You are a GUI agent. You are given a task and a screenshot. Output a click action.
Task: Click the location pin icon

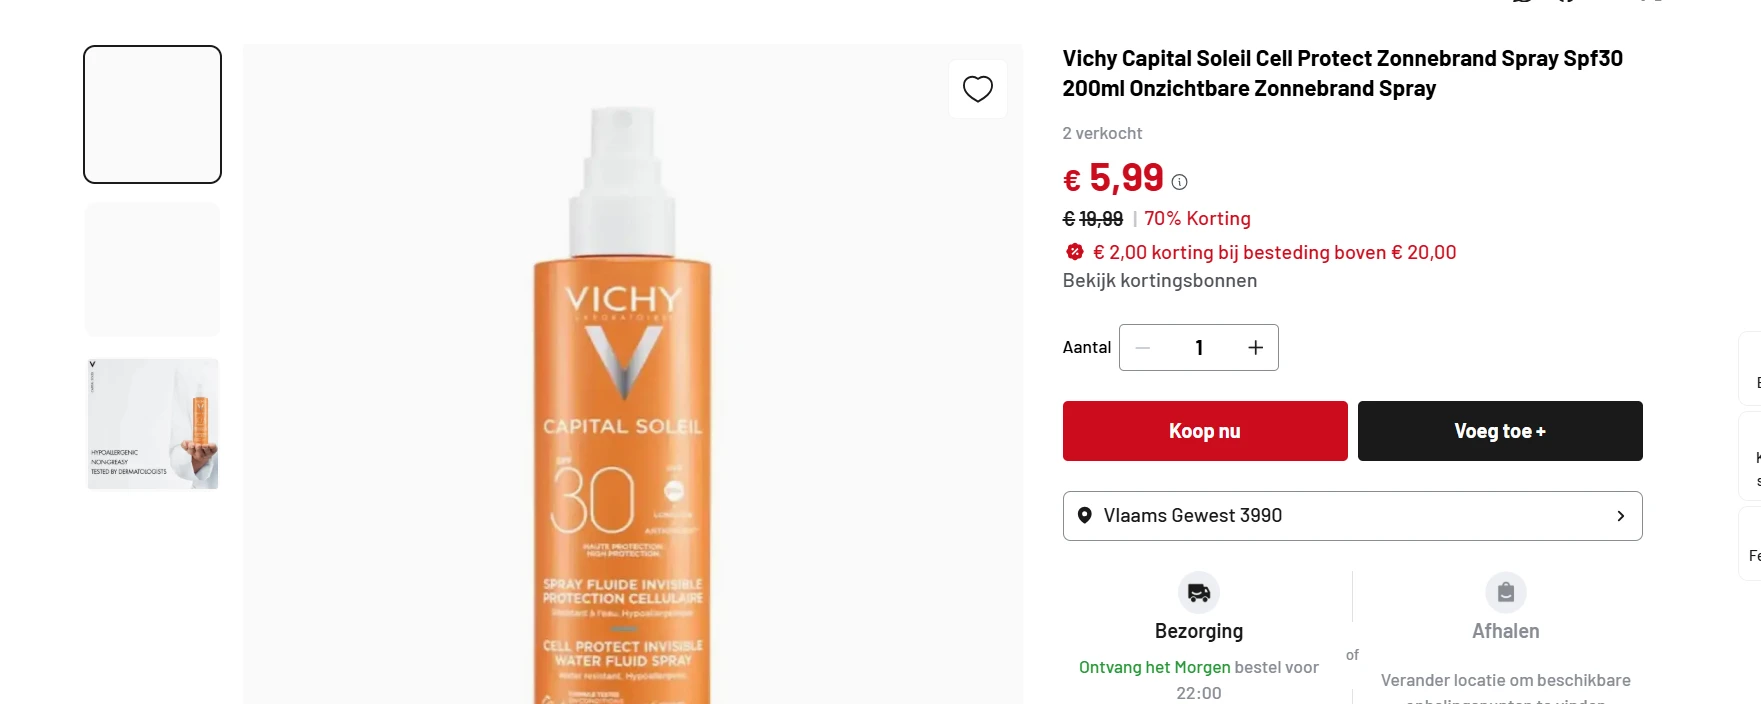[x=1084, y=516]
